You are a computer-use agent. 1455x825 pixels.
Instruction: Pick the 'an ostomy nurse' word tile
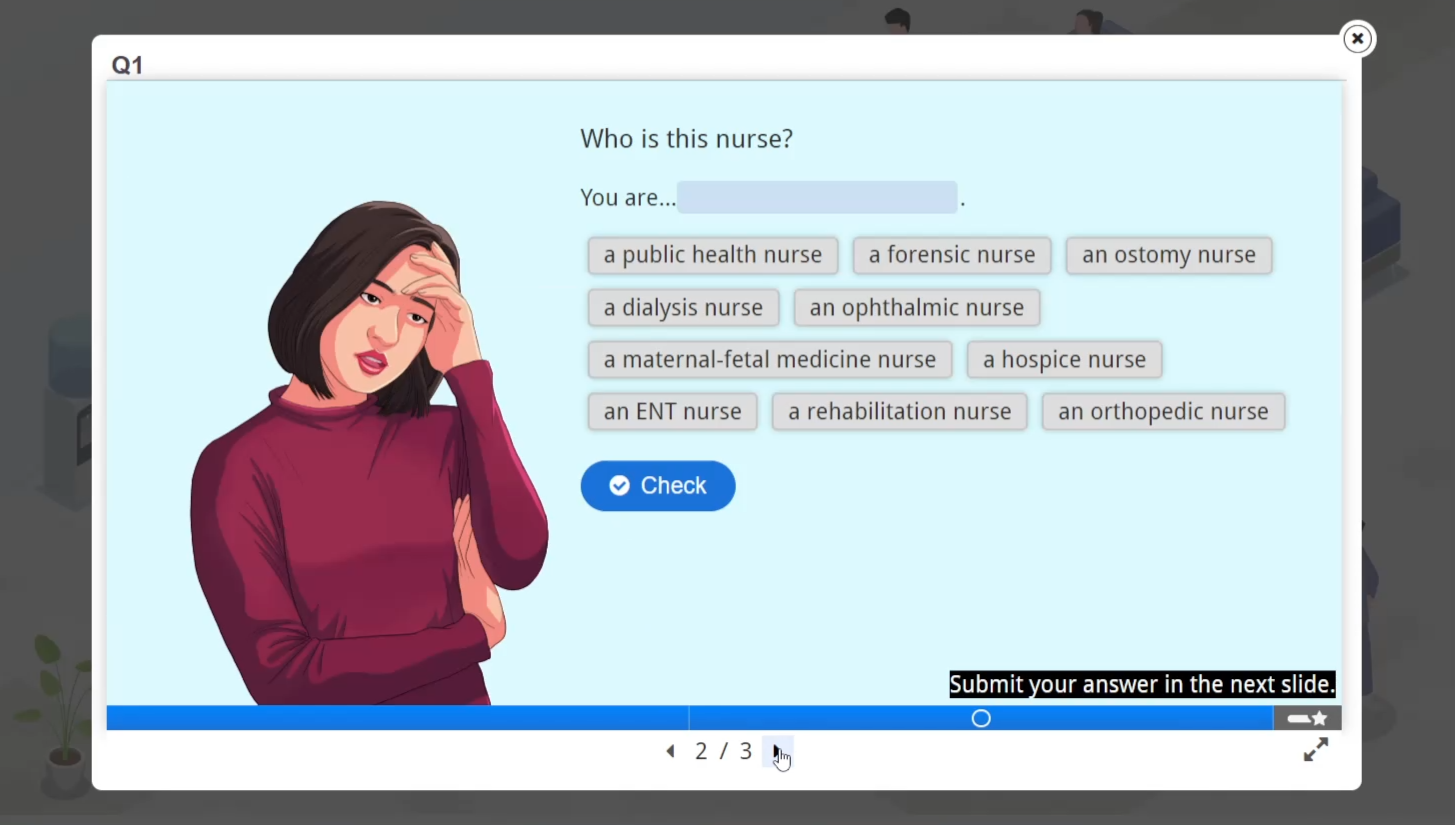click(x=1169, y=255)
